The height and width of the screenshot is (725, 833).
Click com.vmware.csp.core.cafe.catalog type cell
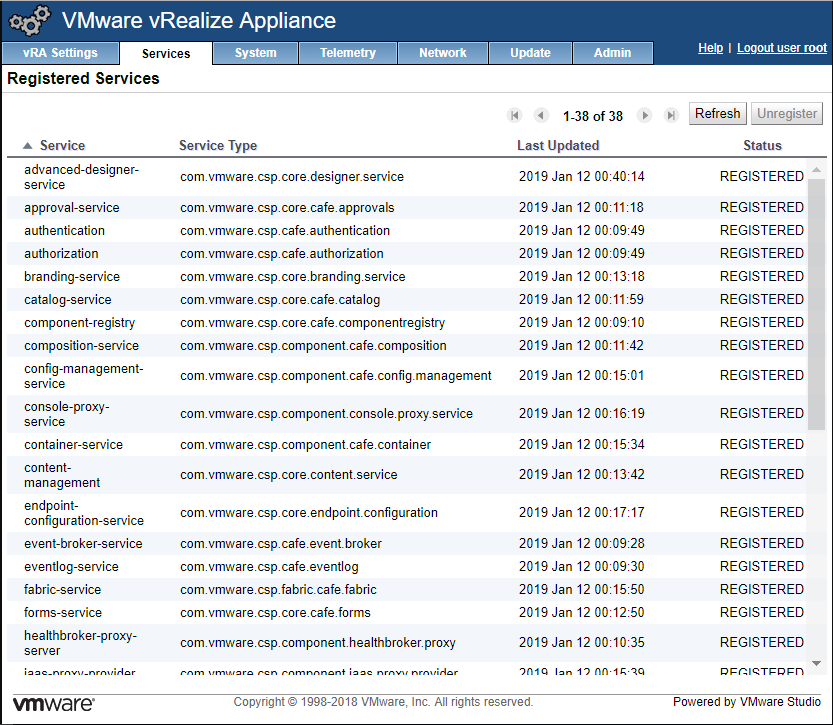pos(280,300)
